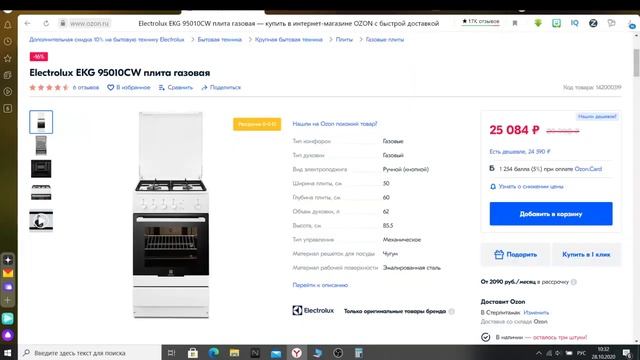Select fourth thumbnail showing burners
The height and width of the screenshot is (360, 640).
41,192
